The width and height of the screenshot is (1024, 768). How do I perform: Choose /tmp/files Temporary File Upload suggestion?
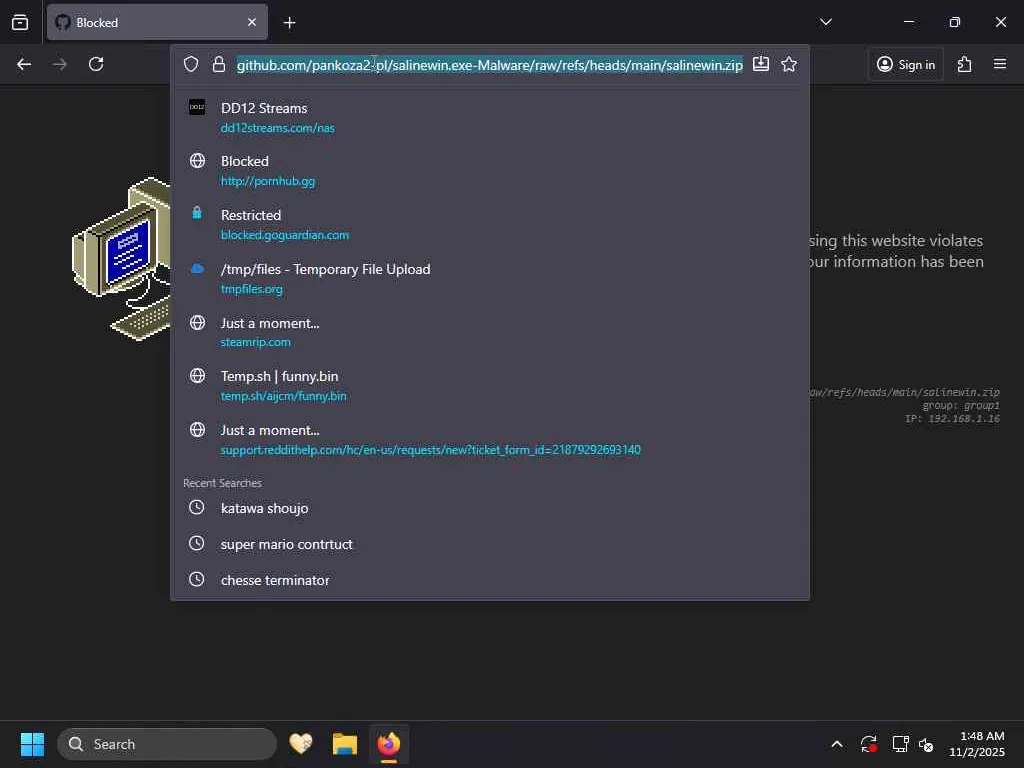coord(490,279)
